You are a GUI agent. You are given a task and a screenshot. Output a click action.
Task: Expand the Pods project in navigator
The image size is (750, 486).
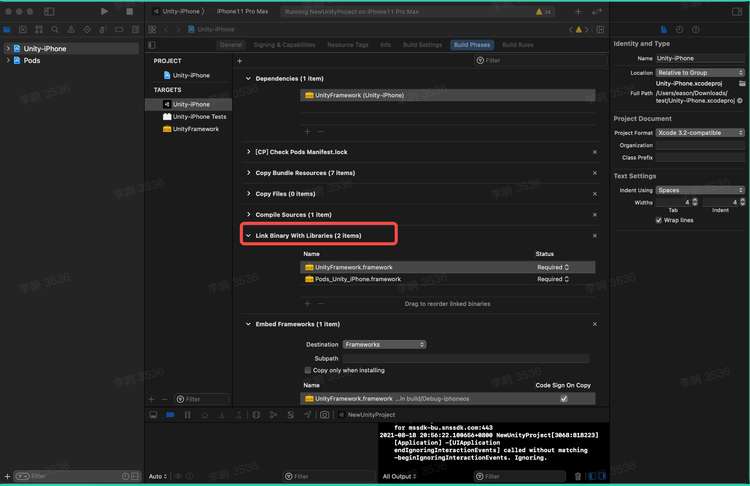point(8,60)
